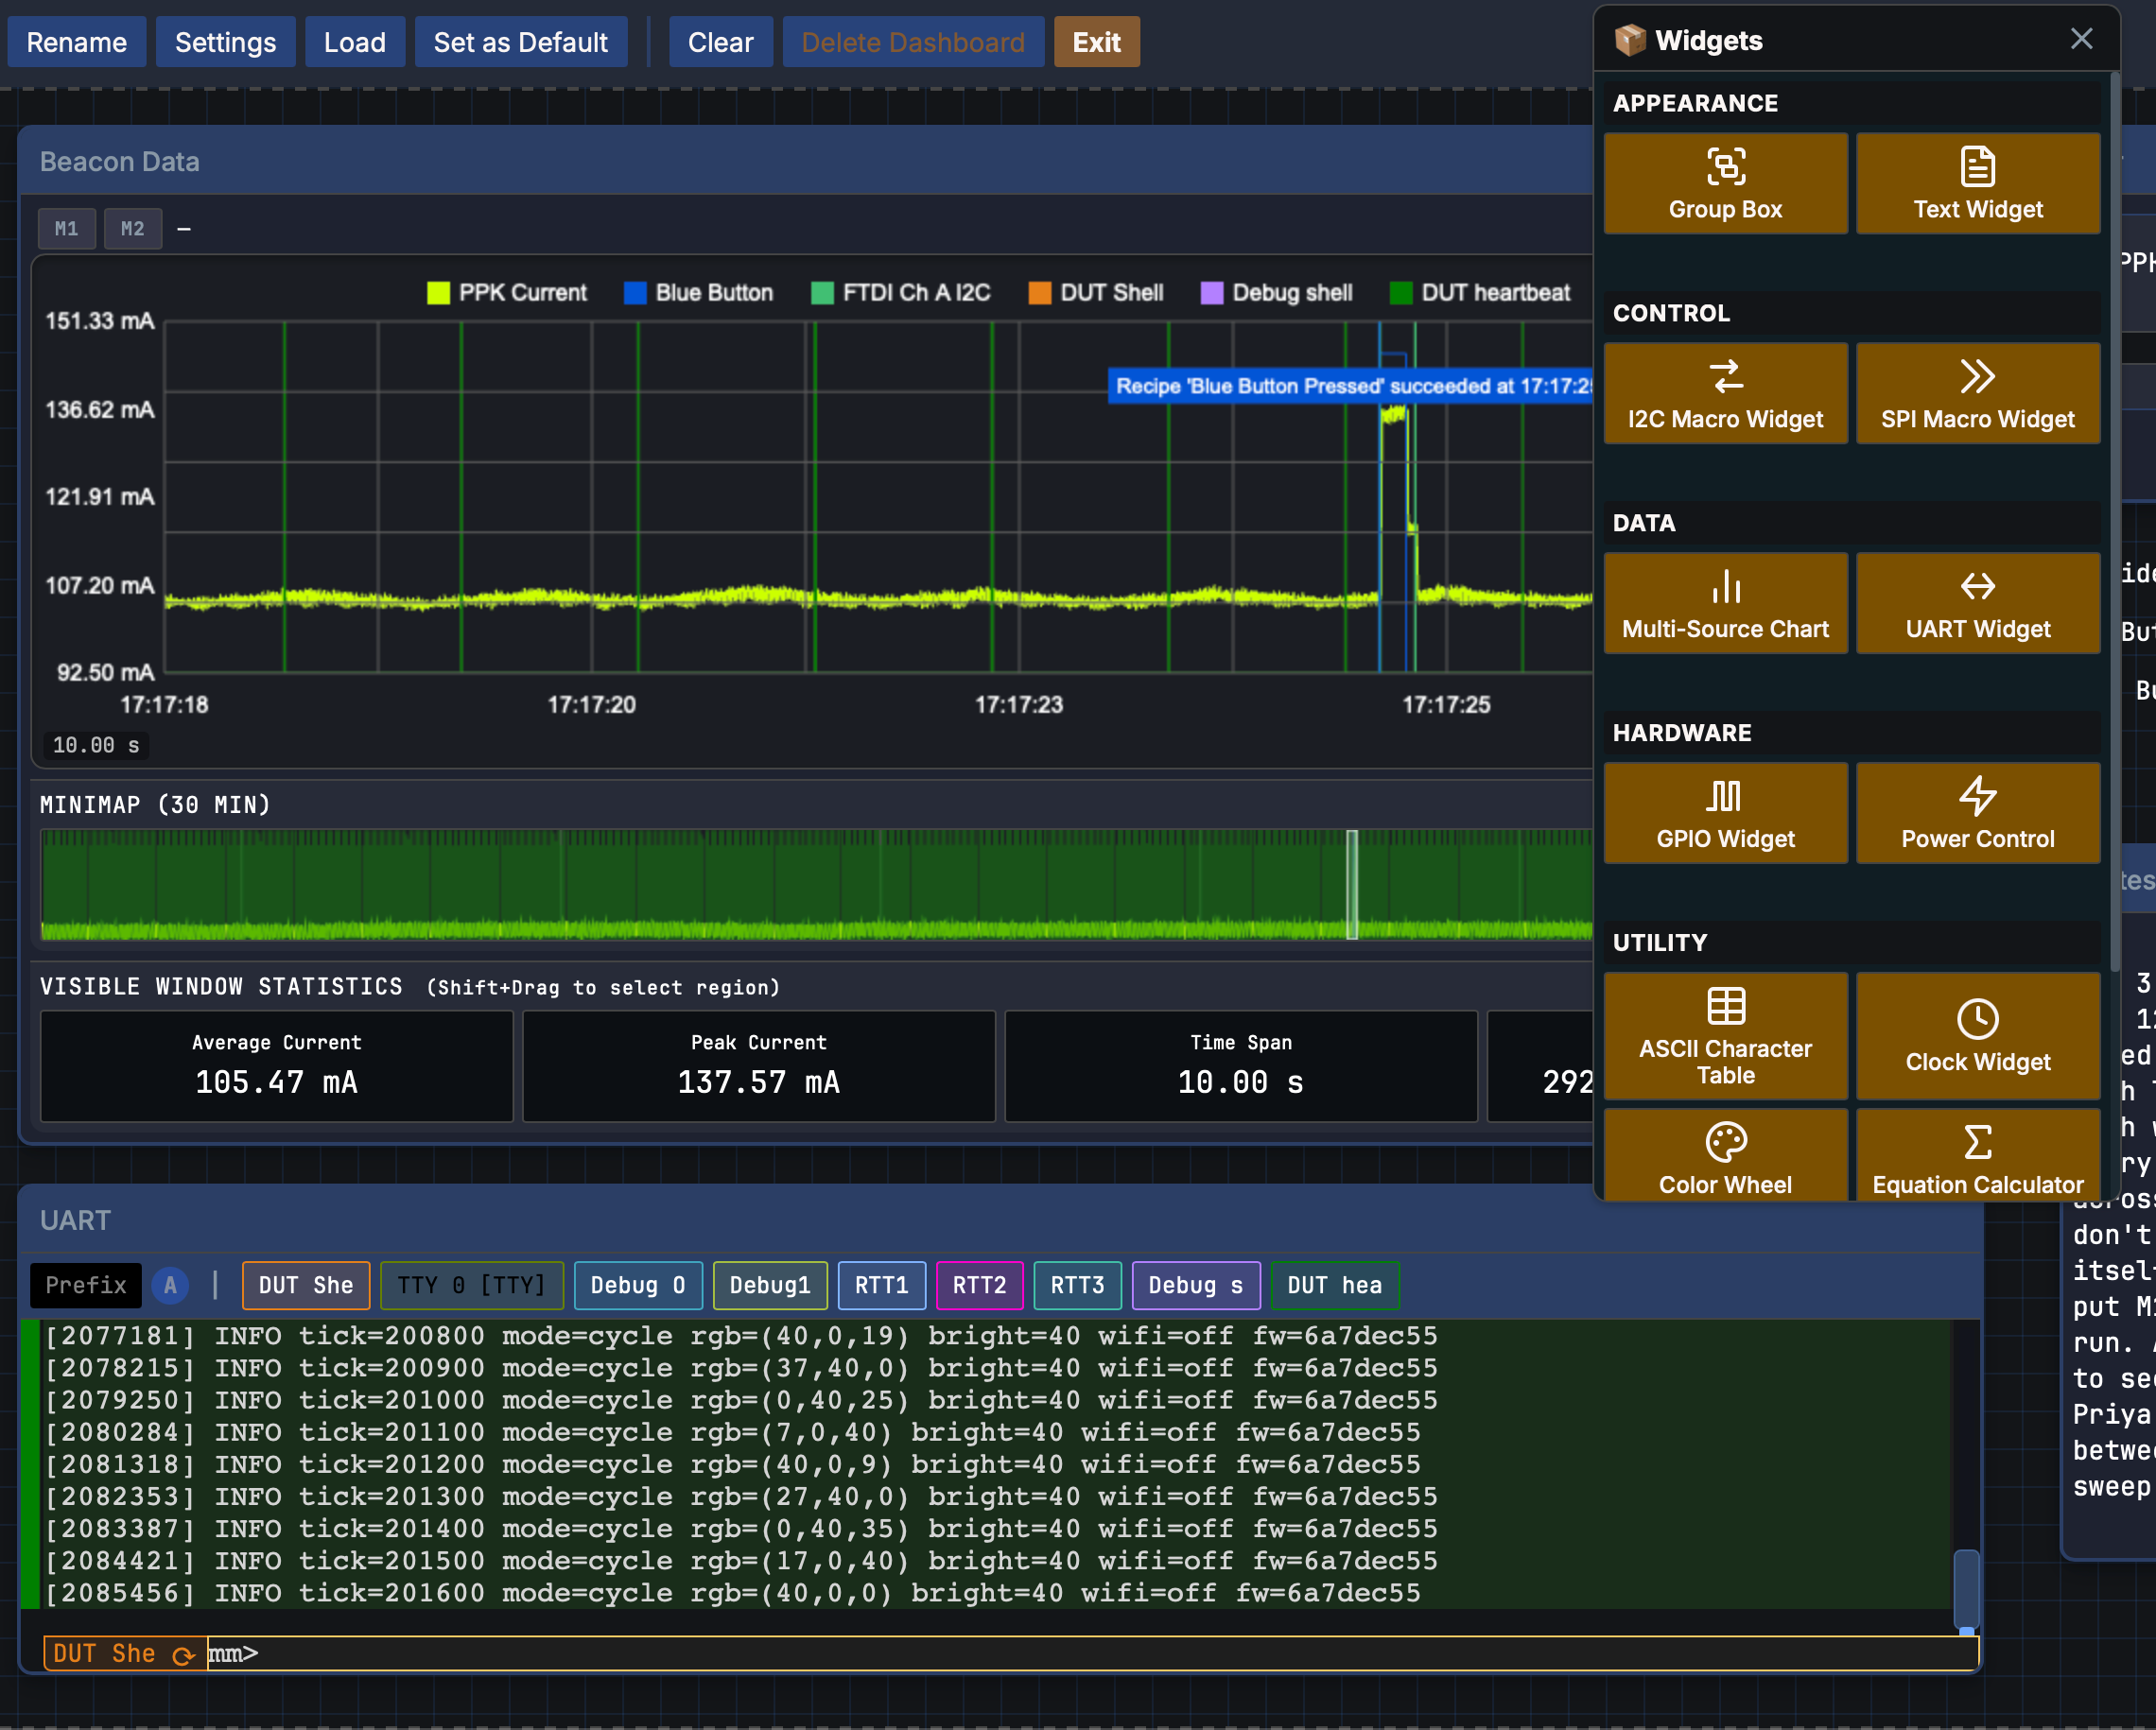Image resolution: width=2156 pixels, height=1730 pixels.
Task: Click the Load button
Action: (355, 42)
